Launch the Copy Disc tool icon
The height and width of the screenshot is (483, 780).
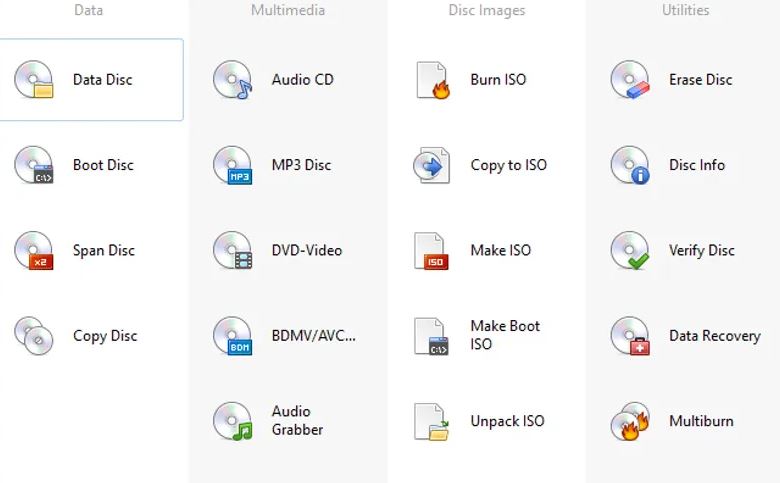(34, 336)
